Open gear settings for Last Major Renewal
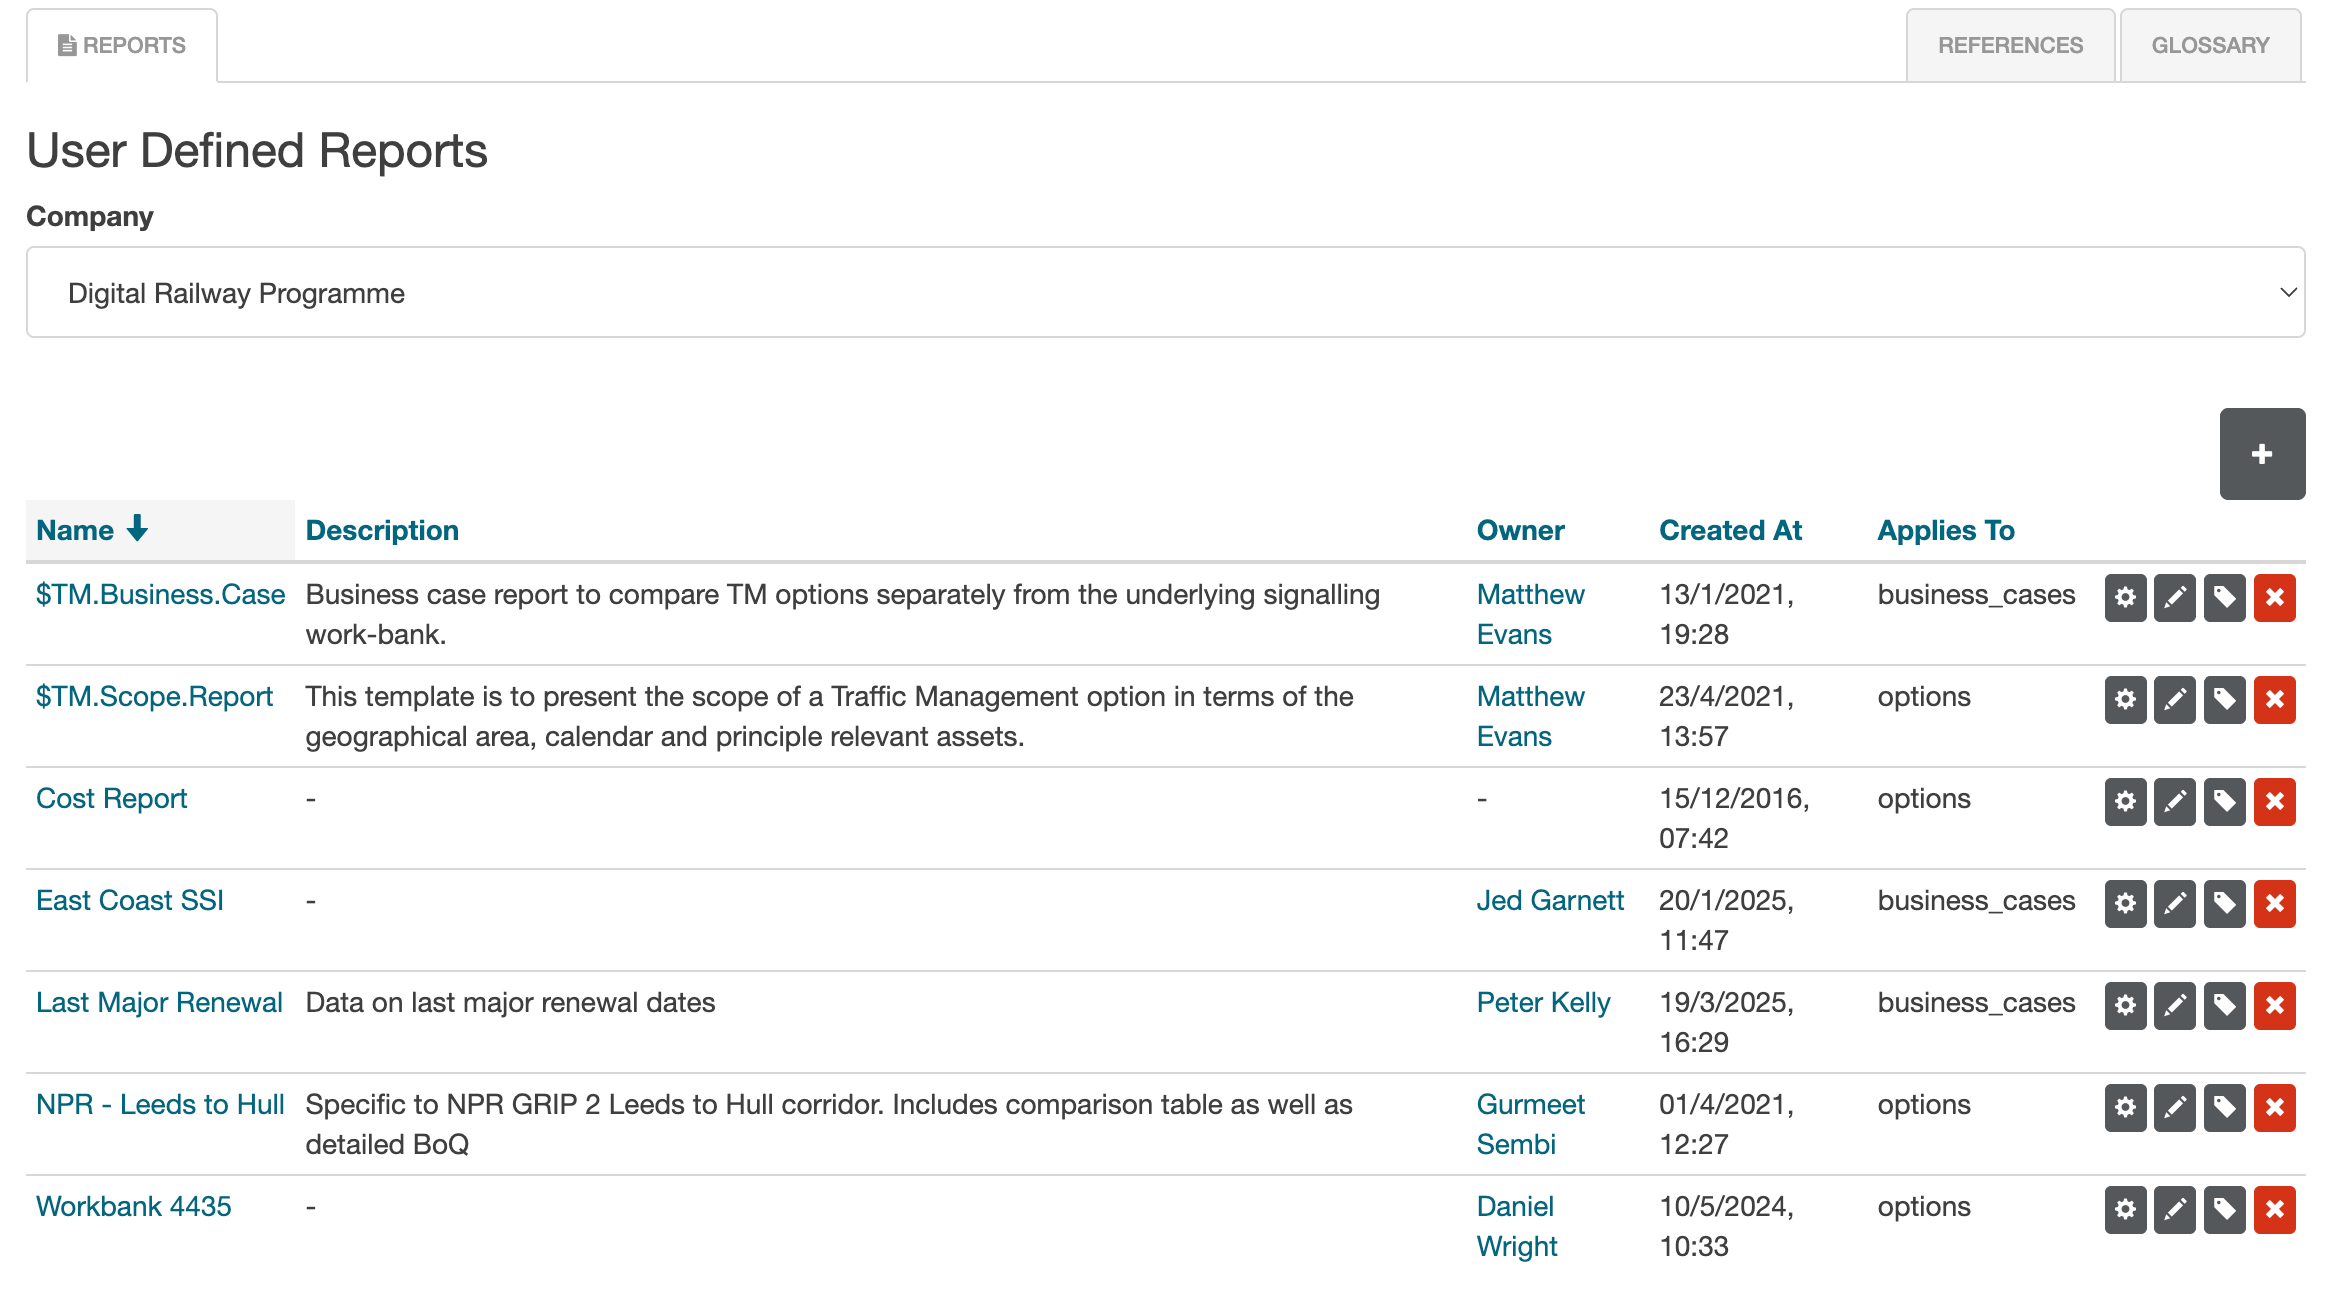2334x1308 pixels. point(2125,1005)
